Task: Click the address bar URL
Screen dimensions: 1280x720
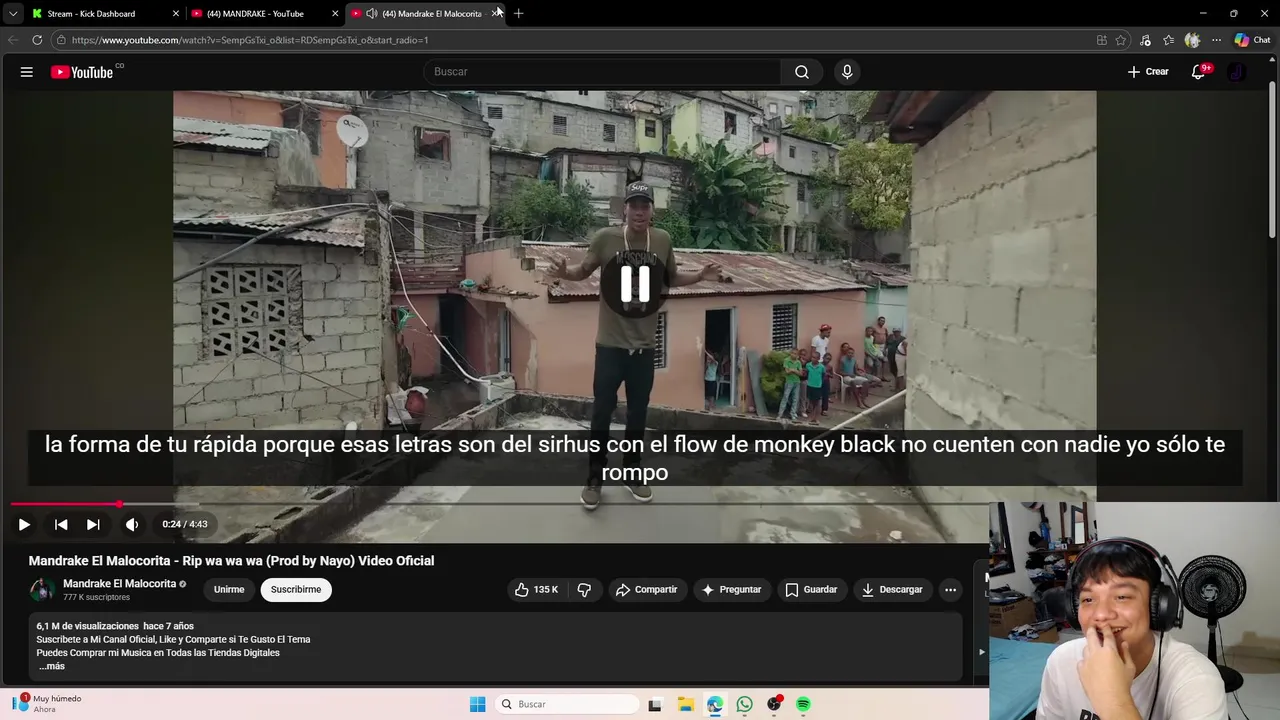Action: 250,40
